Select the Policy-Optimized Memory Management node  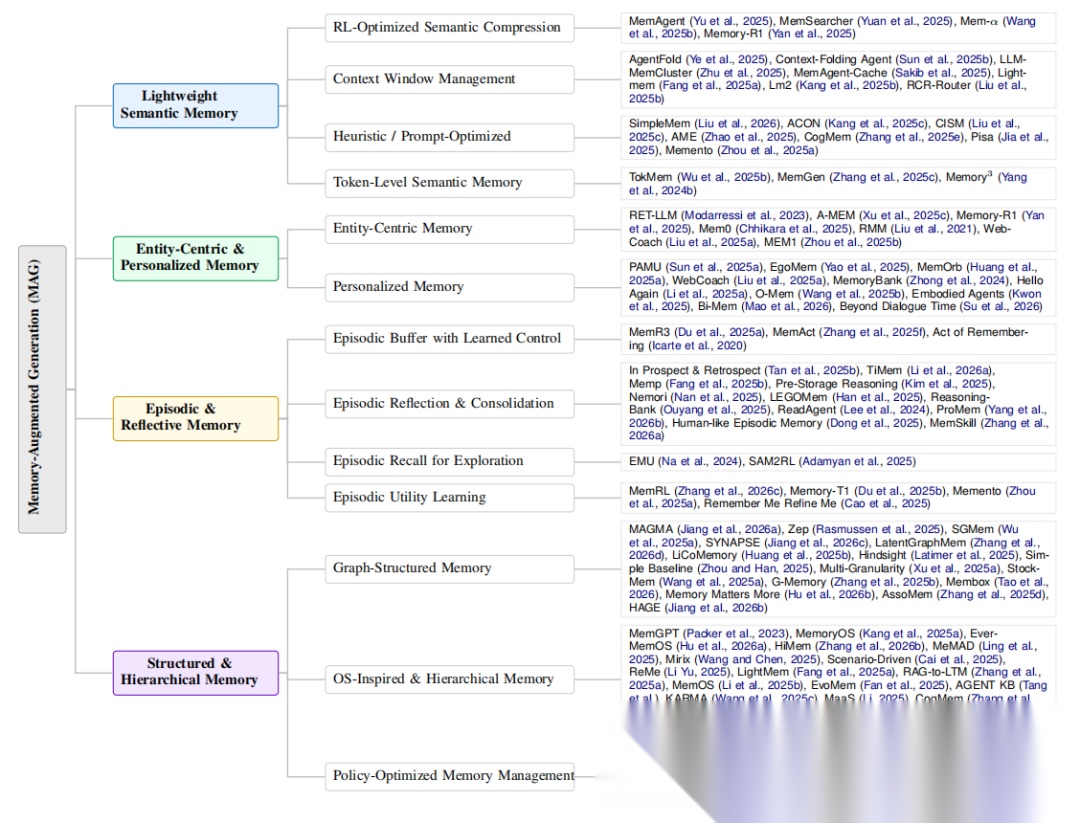[x=449, y=776]
